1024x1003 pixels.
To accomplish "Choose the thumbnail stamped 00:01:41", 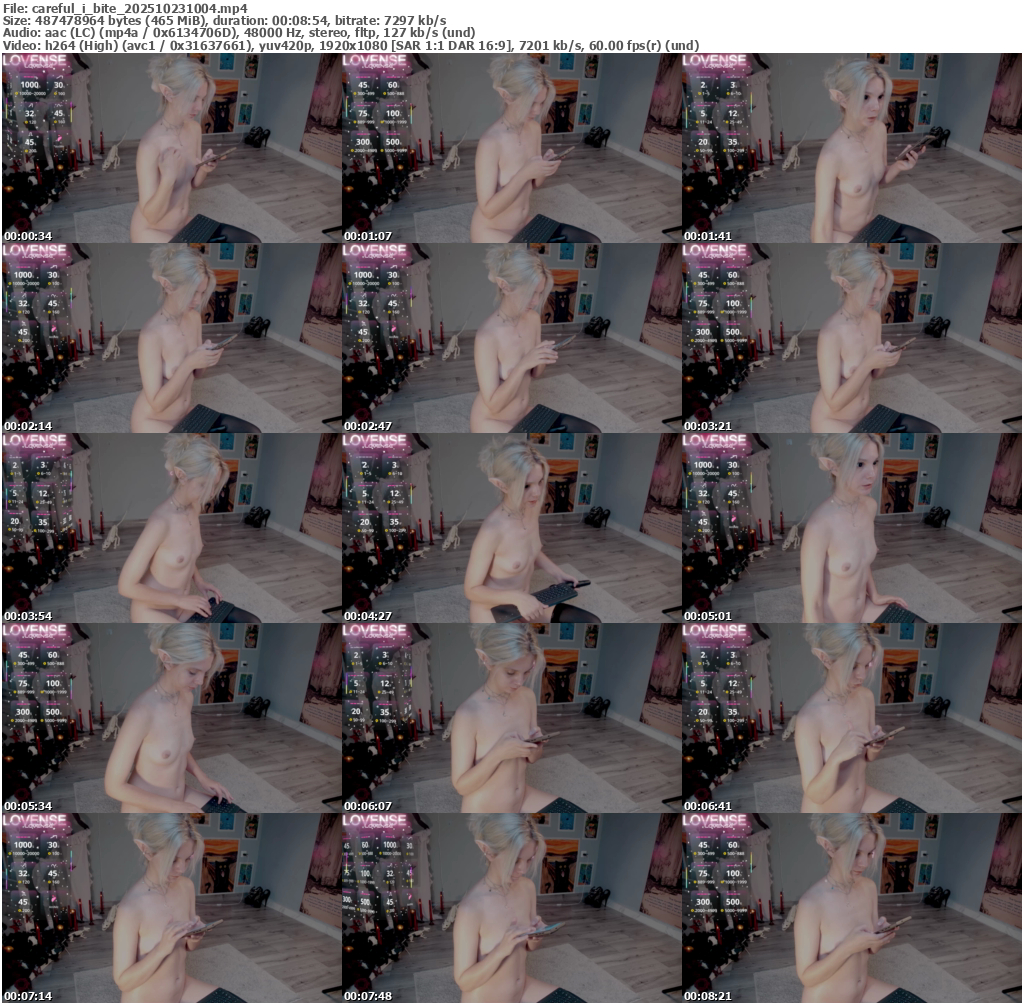I will pyautogui.click(x=852, y=148).
